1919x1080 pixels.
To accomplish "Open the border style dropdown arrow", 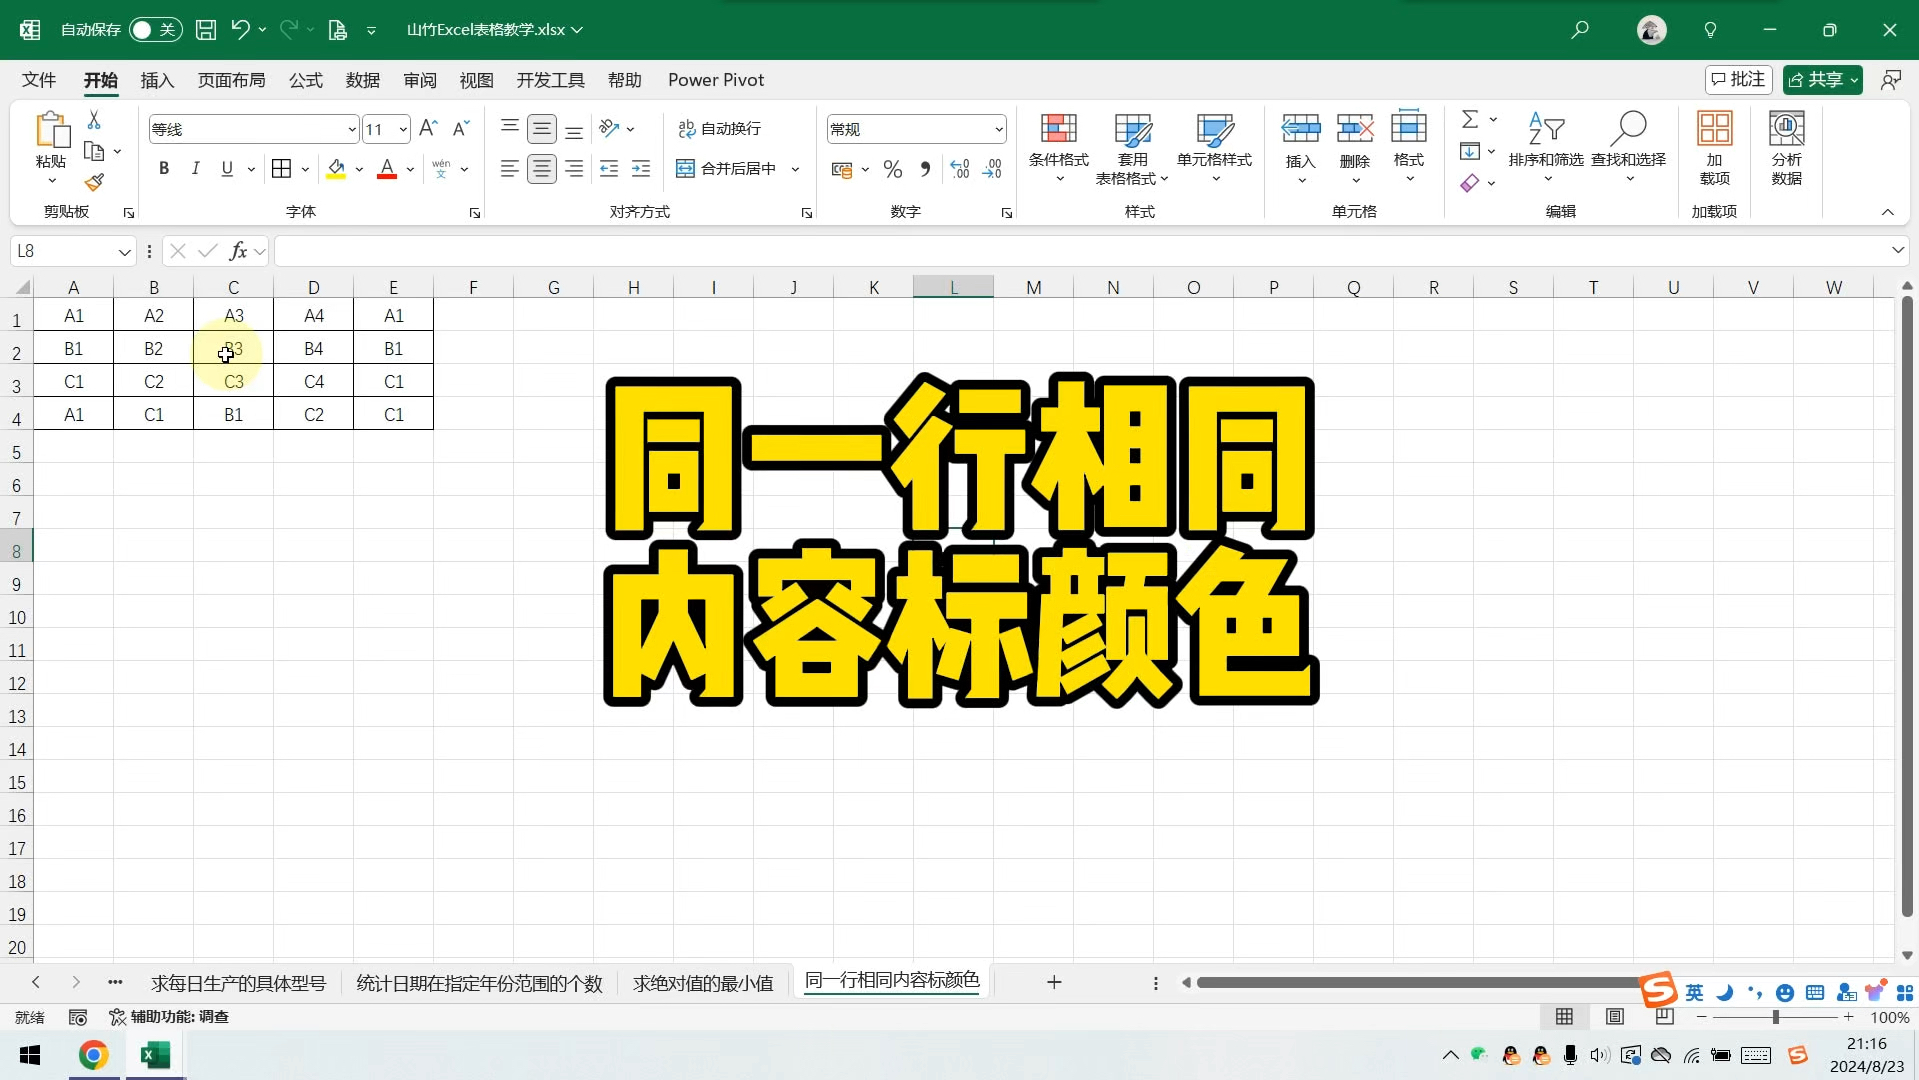I will tap(304, 168).
